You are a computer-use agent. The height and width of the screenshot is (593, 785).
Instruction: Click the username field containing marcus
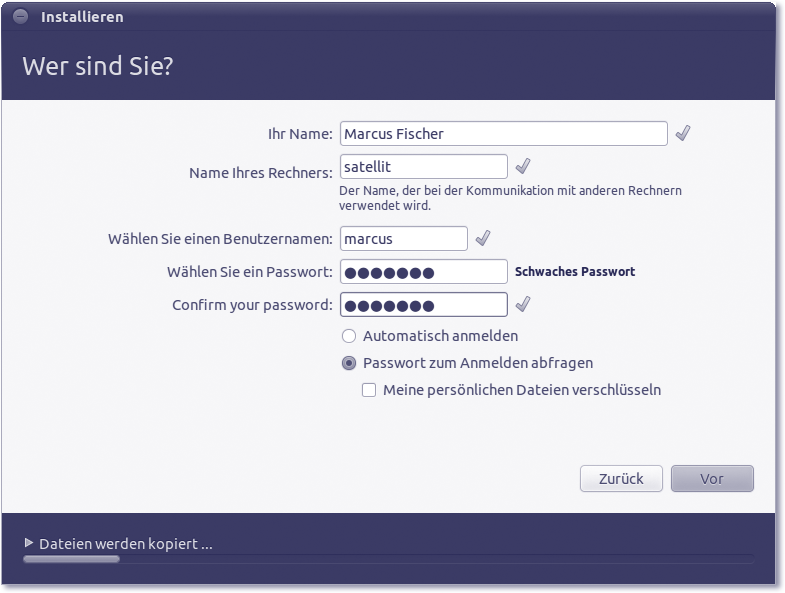click(403, 238)
